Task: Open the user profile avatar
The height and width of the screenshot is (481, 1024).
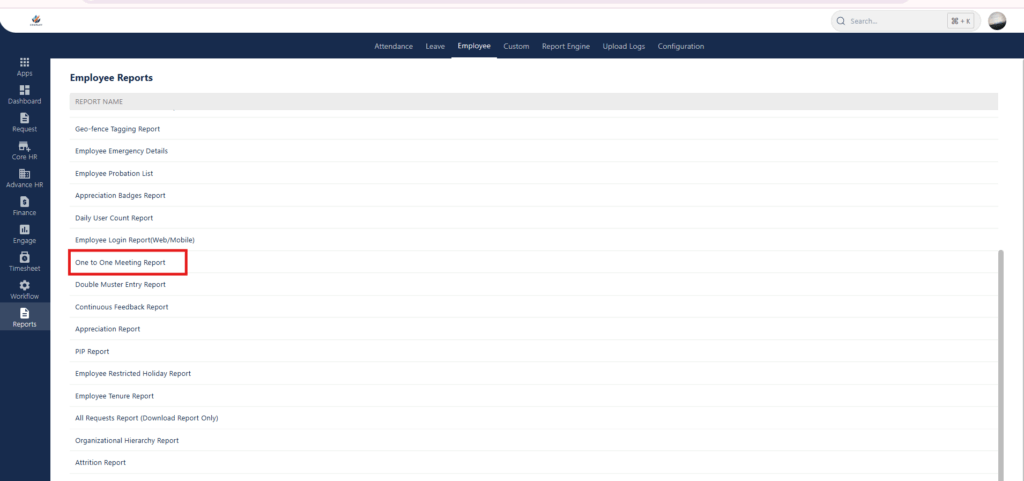Action: coord(997,21)
